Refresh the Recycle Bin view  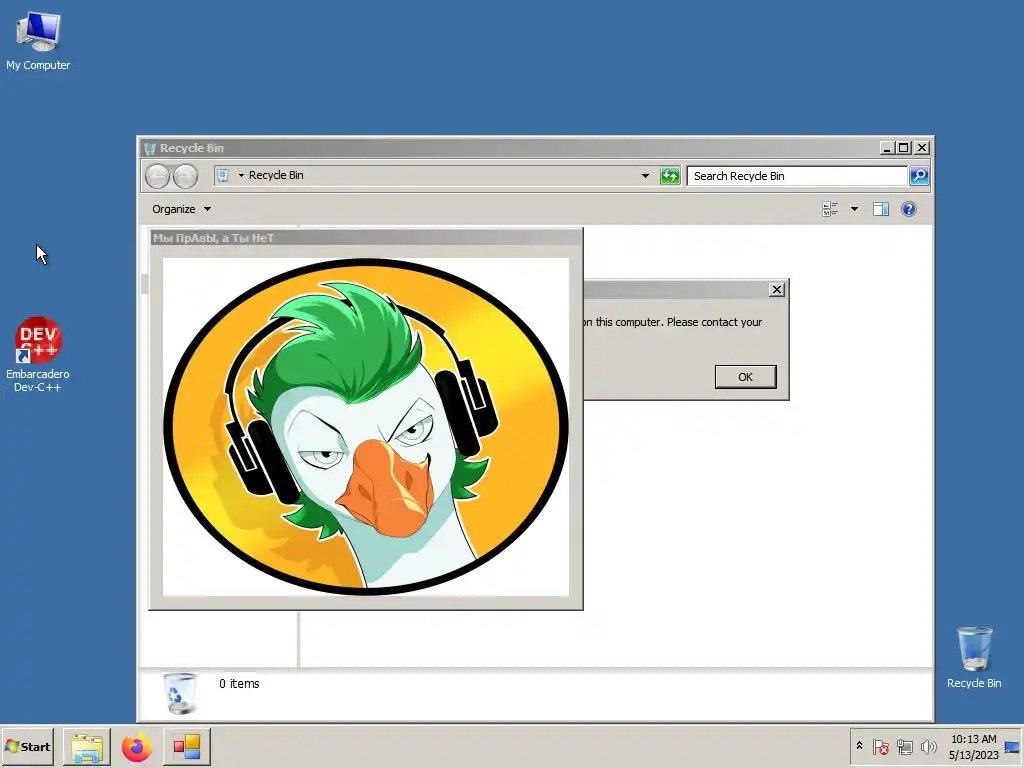pyautogui.click(x=670, y=176)
